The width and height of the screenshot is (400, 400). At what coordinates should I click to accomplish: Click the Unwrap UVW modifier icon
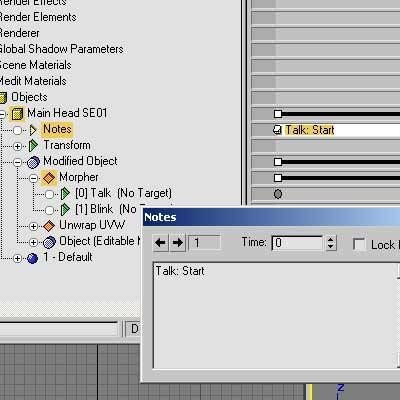click(x=49, y=226)
